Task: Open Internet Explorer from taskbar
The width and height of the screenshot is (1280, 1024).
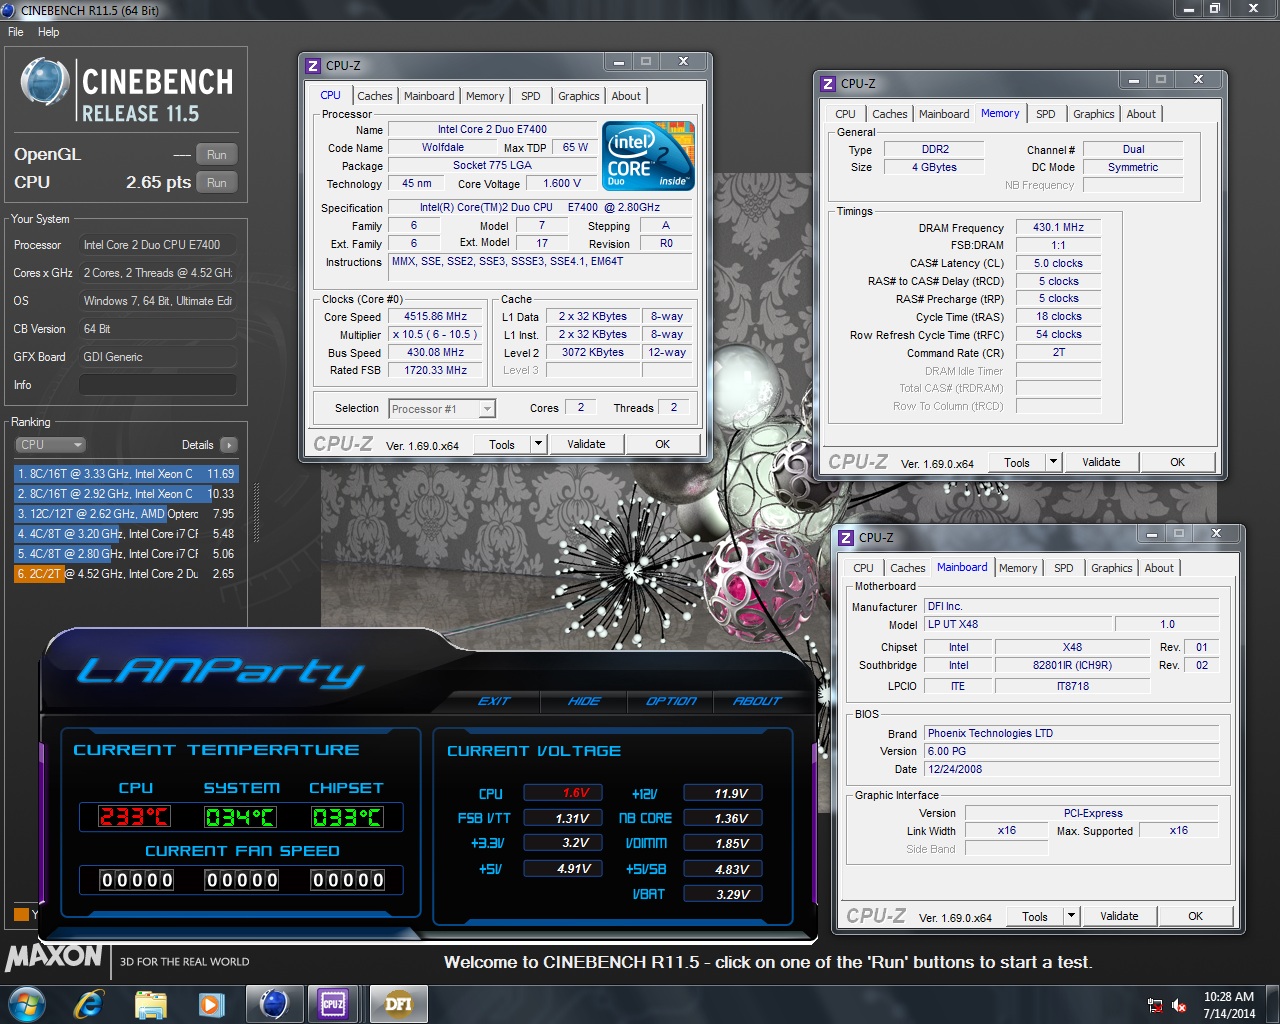Action: click(x=89, y=1004)
